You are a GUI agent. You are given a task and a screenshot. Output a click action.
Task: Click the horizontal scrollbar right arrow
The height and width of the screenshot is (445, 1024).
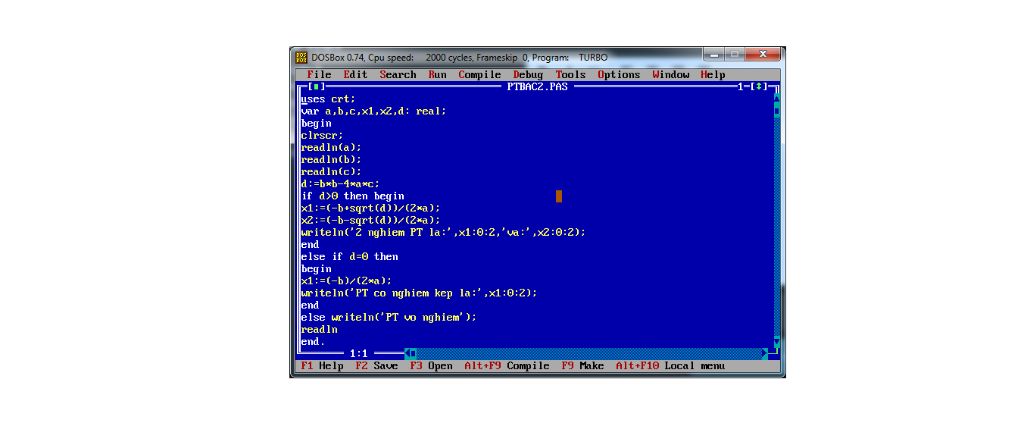tap(765, 354)
